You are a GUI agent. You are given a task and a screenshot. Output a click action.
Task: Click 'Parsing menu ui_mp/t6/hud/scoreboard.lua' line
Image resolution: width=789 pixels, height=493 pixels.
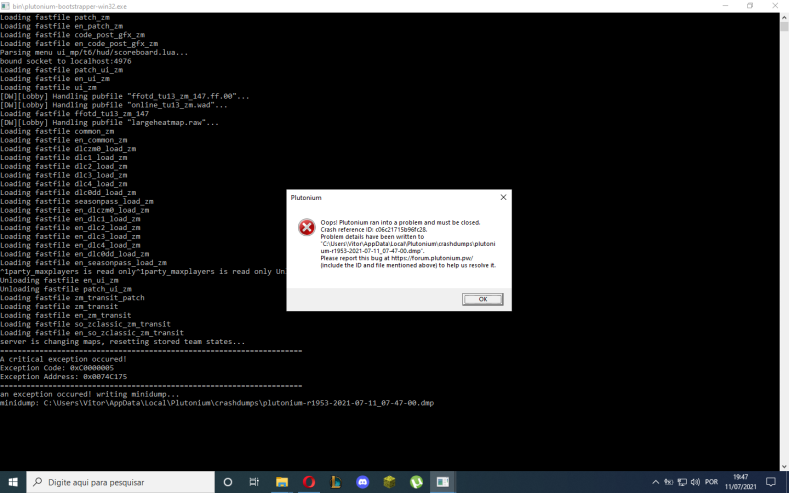[x=94, y=52]
